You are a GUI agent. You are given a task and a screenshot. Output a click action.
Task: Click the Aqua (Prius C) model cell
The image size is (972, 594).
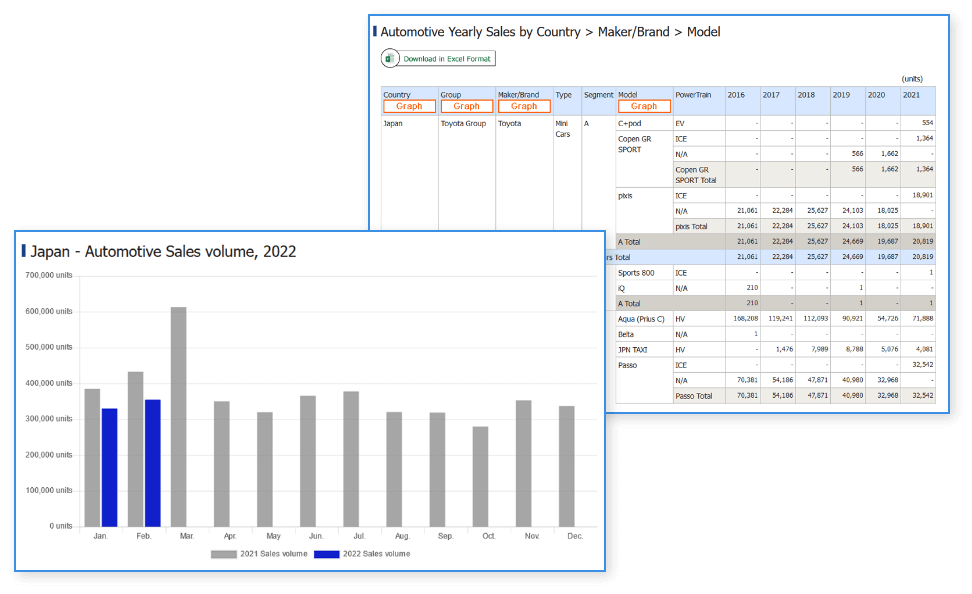click(642, 319)
